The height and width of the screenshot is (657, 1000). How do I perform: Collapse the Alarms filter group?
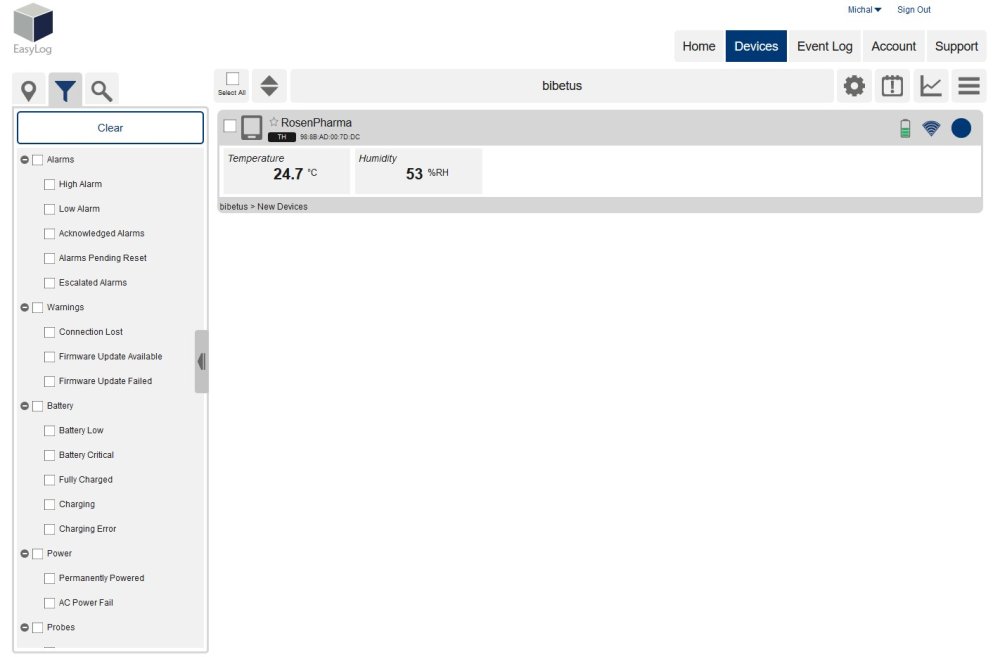[x=25, y=160]
